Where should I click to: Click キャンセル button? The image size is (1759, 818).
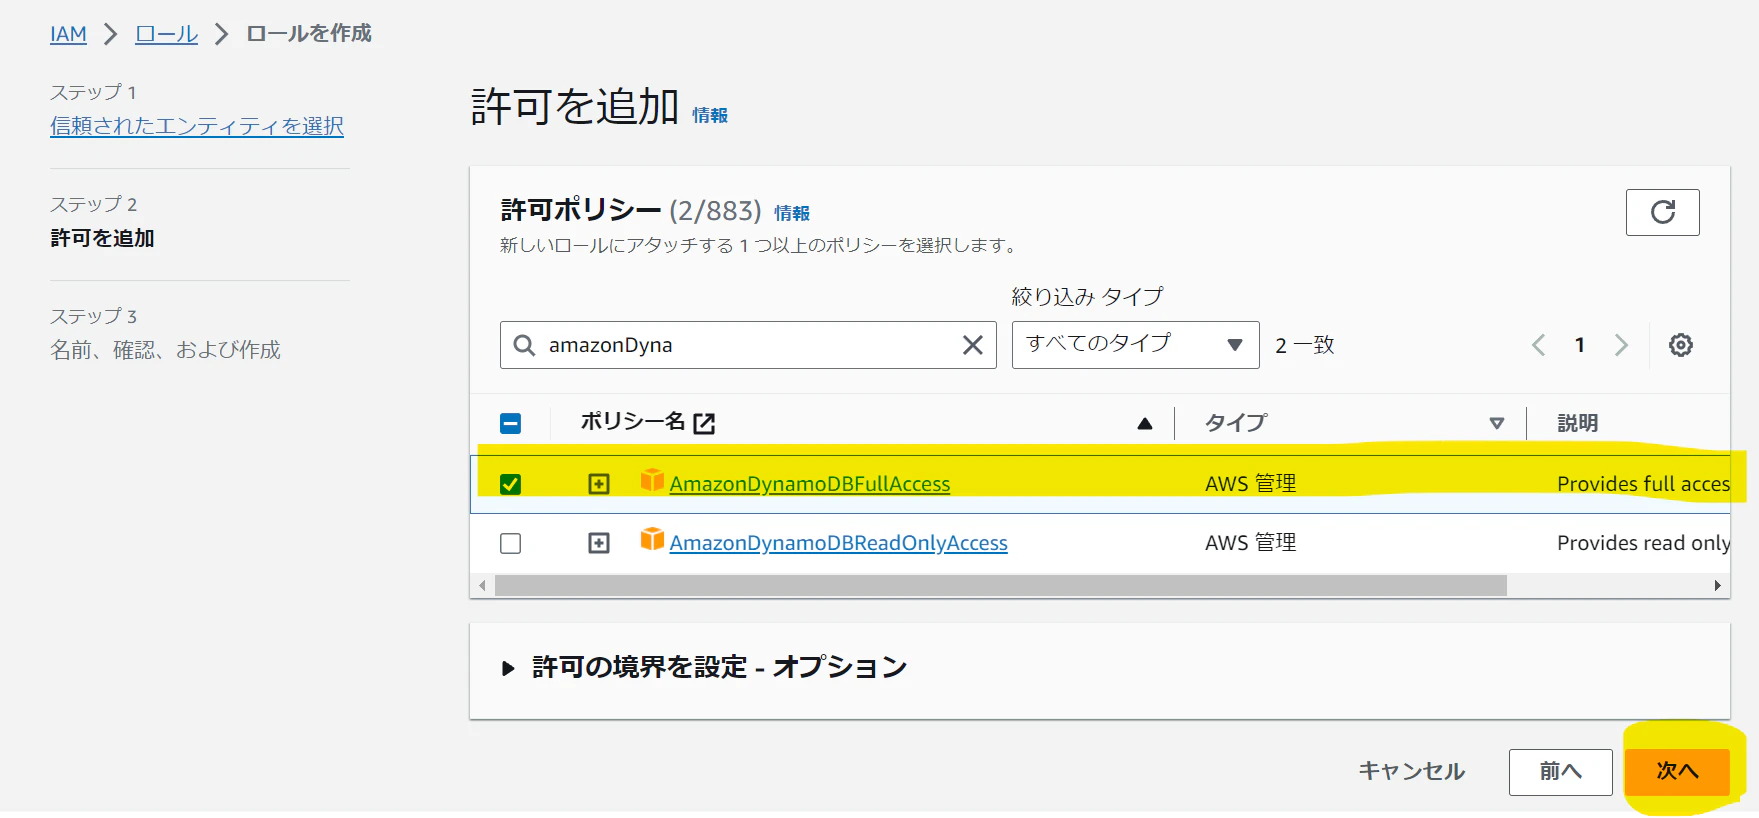point(1411,771)
